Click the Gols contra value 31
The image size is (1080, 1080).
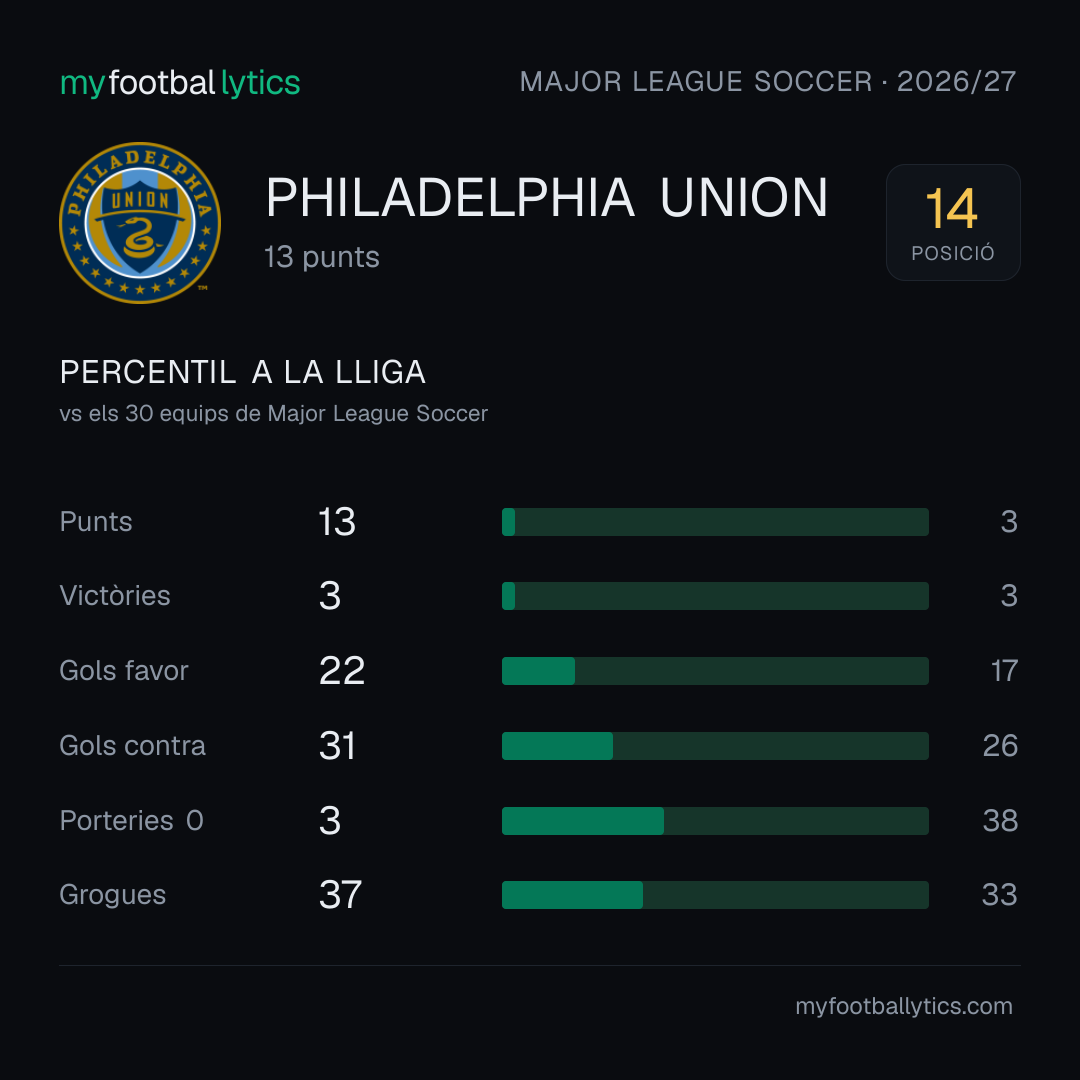tap(338, 746)
